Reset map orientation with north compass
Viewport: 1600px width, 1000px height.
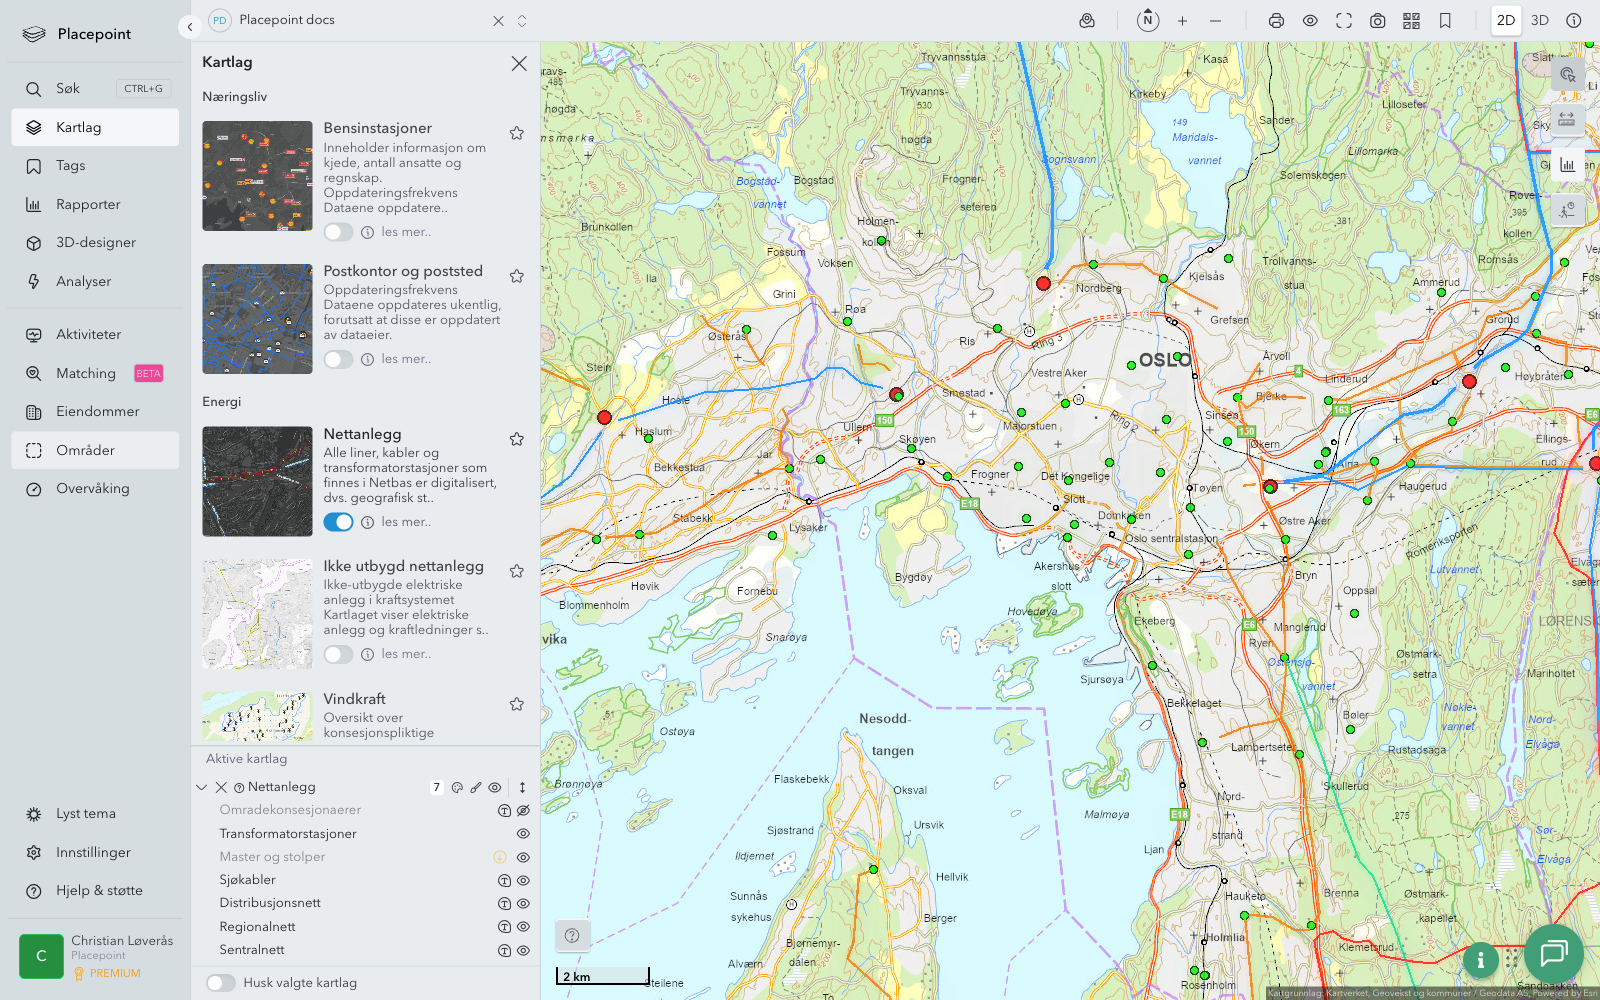coord(1148,20)
